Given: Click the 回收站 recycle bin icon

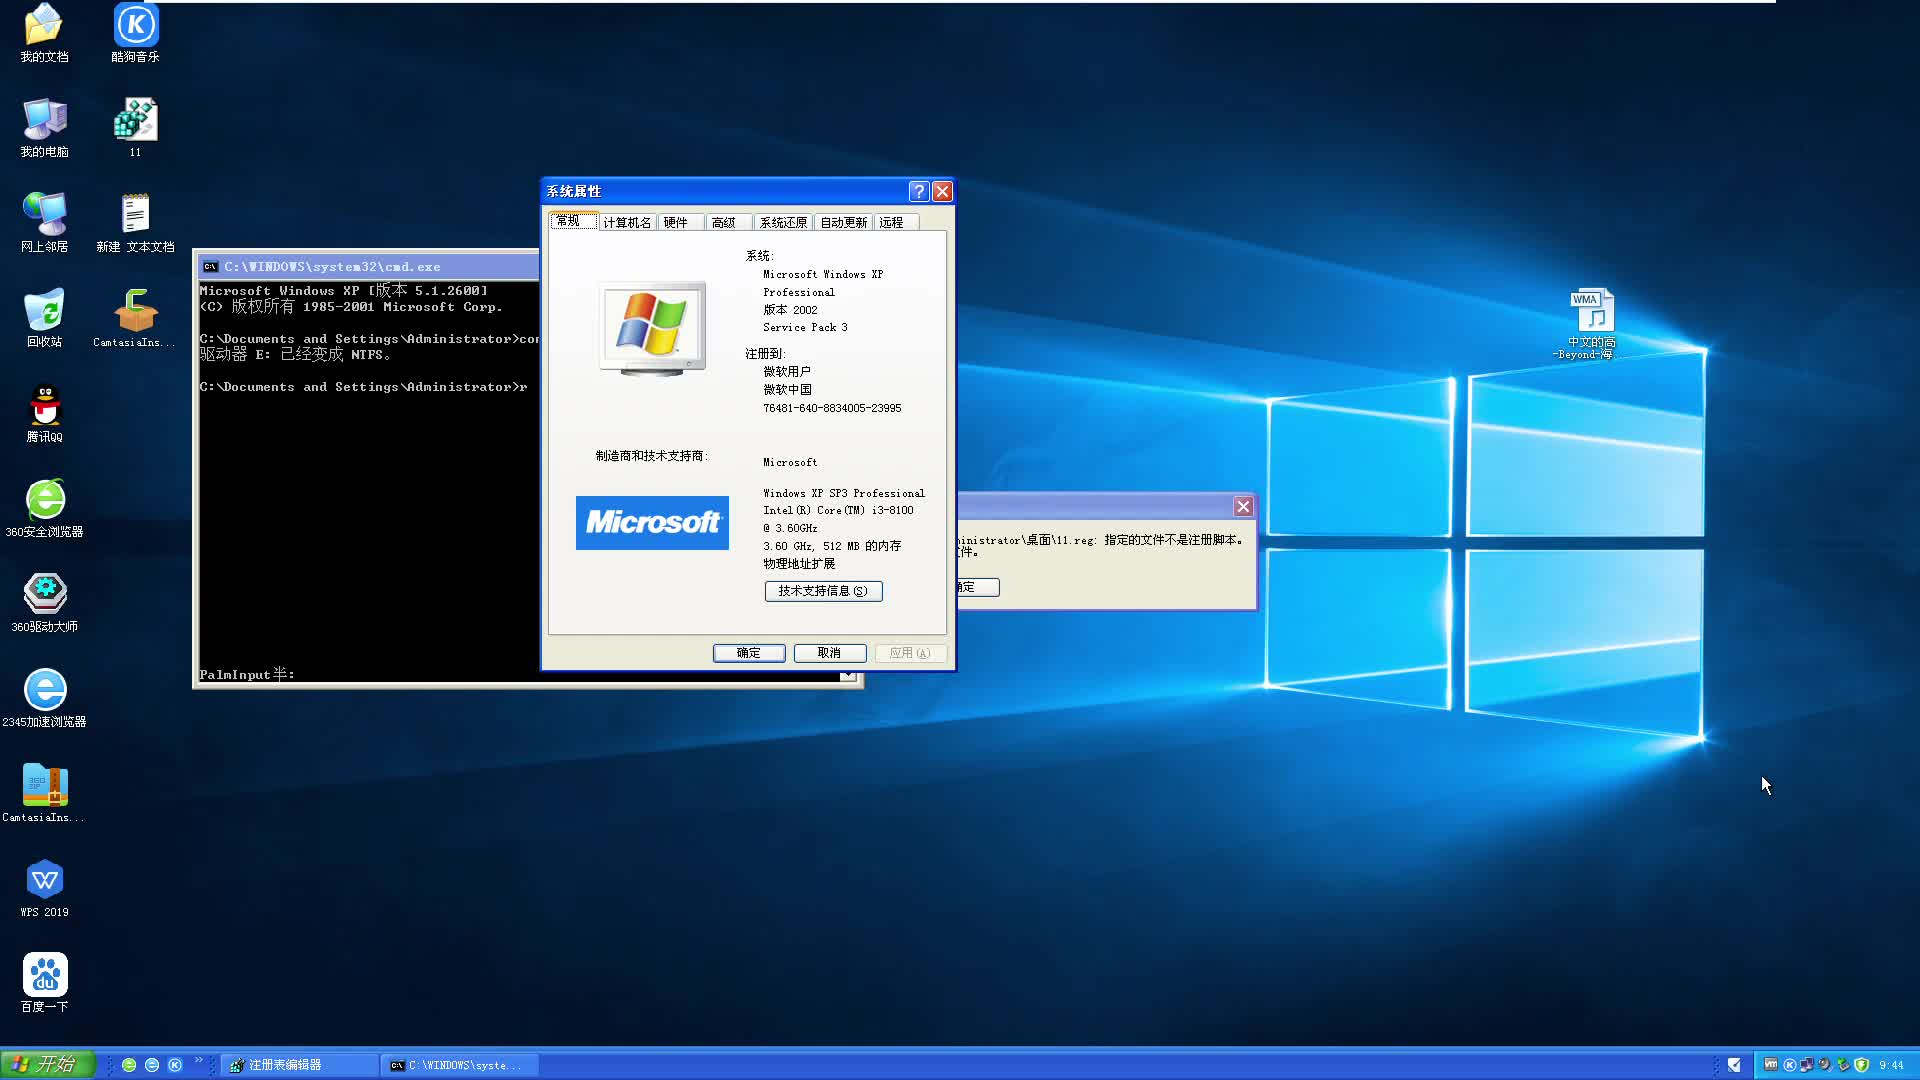Looking at the screenshot, I should 44,313.
